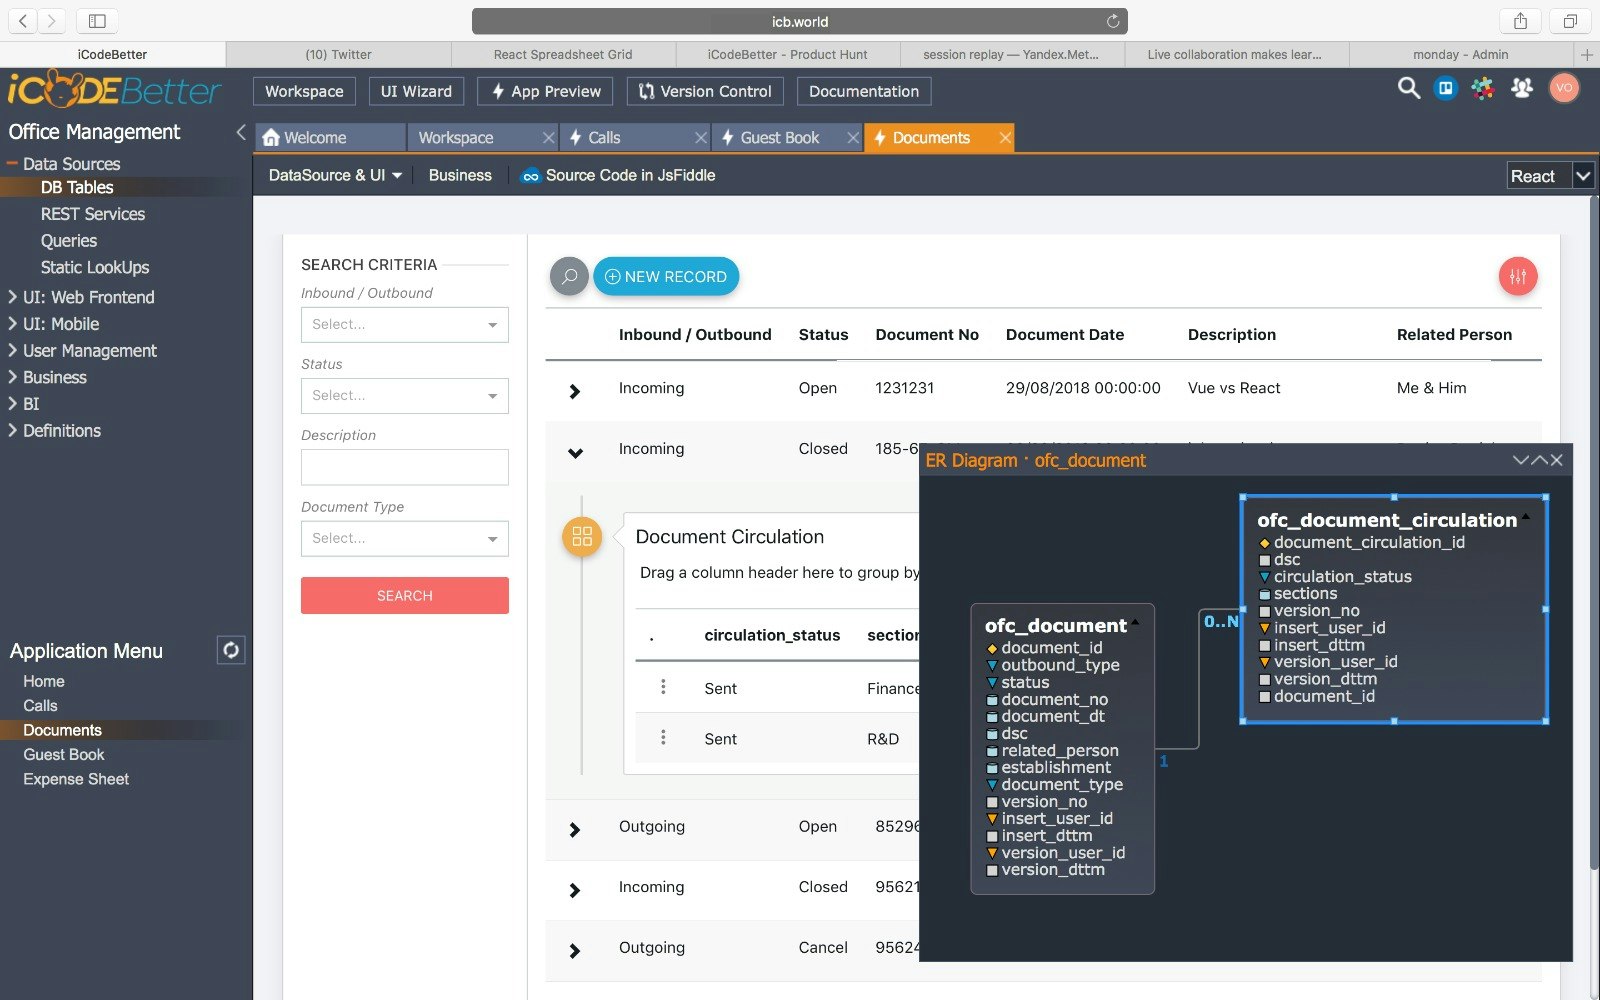The image size is (1600, 1000).
Task: Collapse the Incoming Closed 185 row
Action: click(x=575, y=453)
